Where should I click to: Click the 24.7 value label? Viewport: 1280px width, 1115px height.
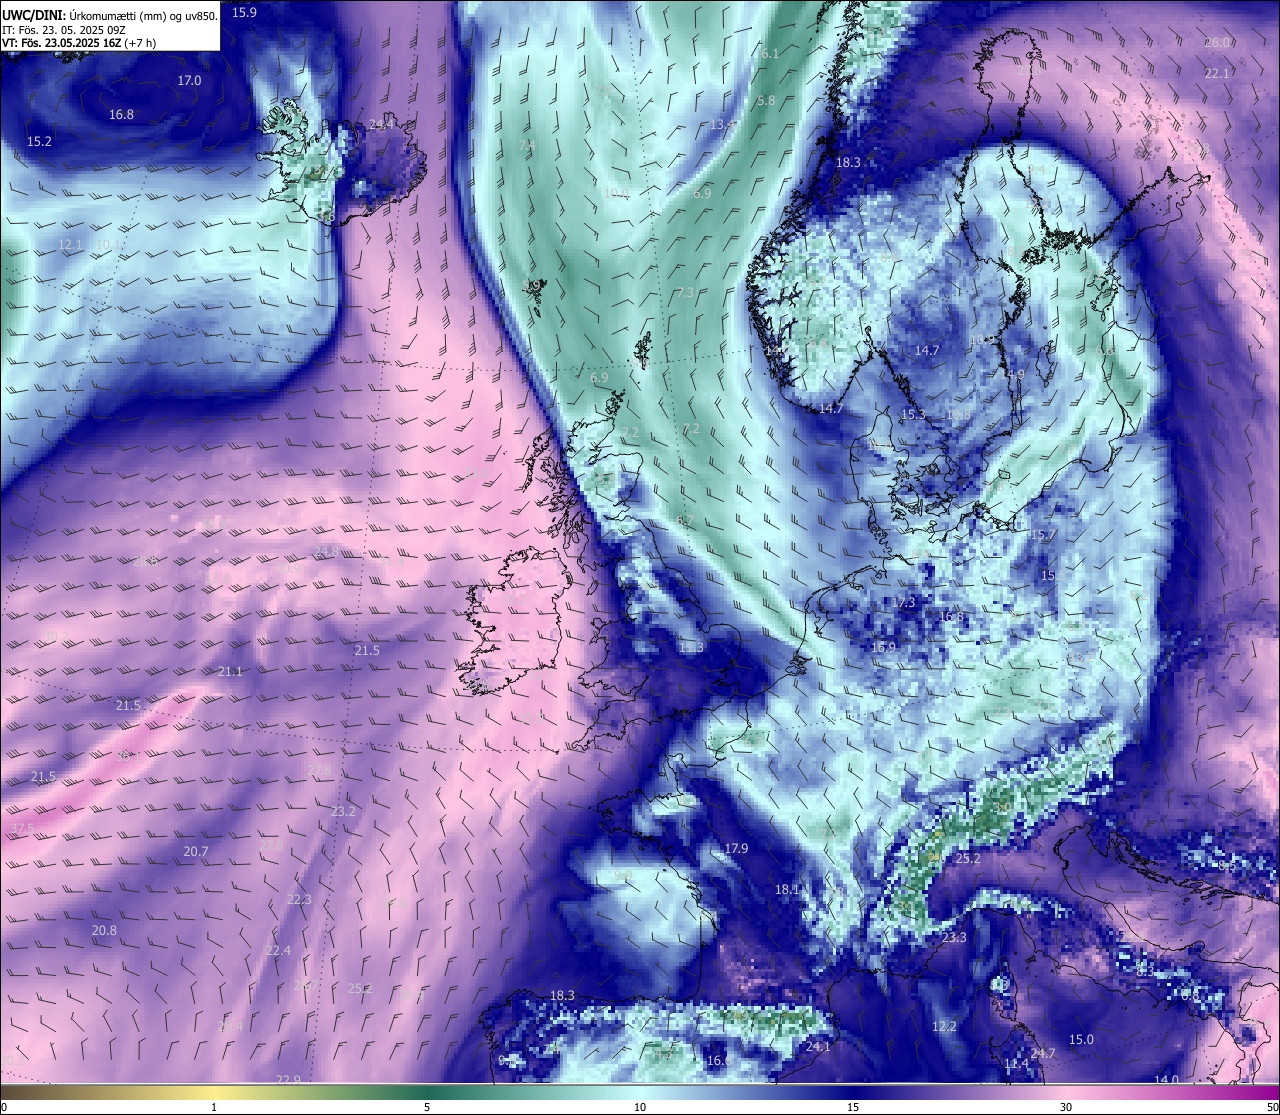coord(1043,1053)
